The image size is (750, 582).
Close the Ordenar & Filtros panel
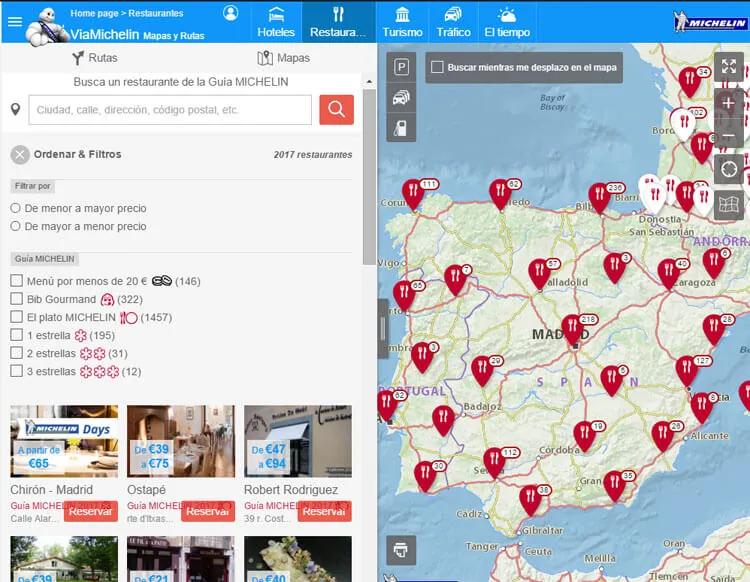pos(20,154)
